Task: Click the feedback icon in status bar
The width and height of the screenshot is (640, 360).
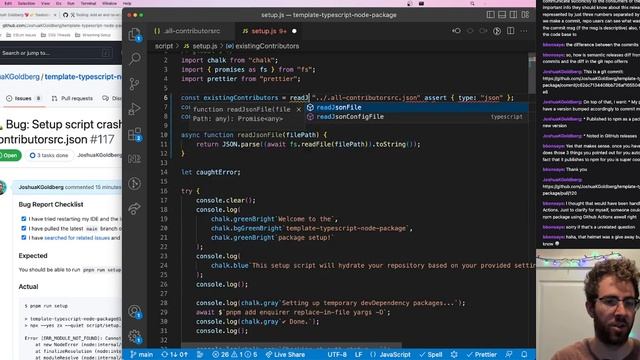Action: pos(509,354)
